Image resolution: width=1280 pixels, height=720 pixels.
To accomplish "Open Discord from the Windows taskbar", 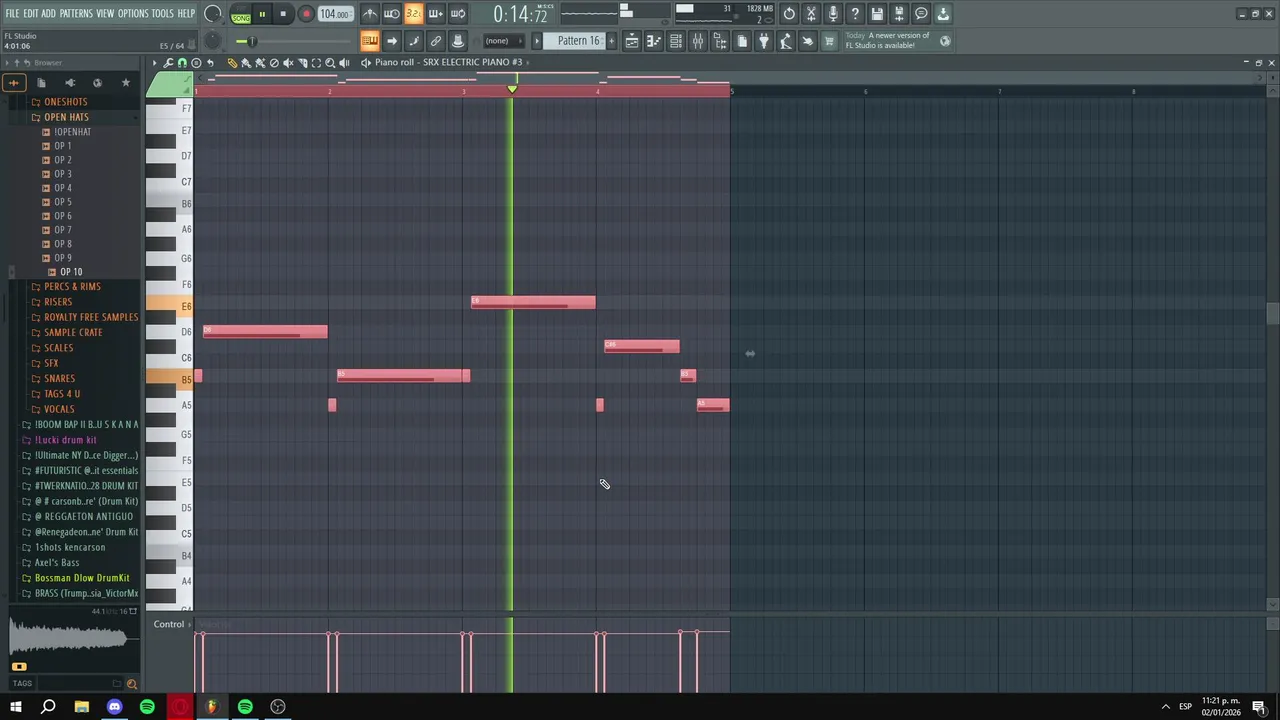I will point(114,707).
